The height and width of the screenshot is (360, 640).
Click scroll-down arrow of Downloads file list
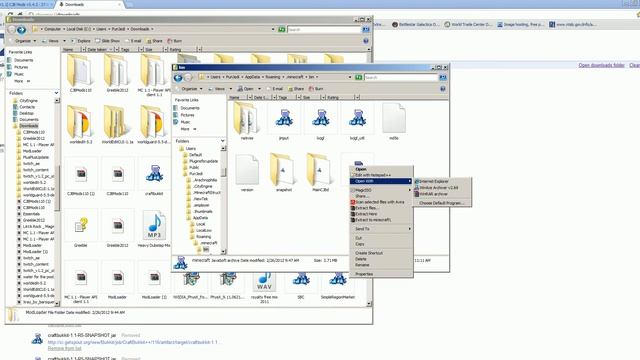click(x=369, y=304)
